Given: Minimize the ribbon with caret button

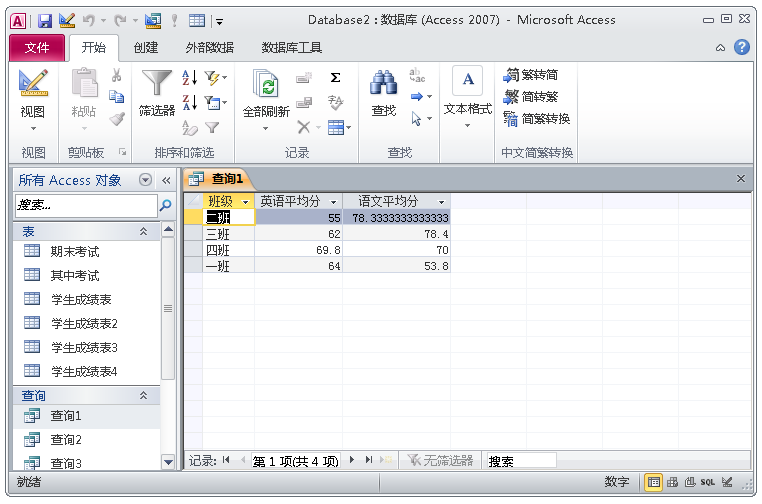Looking at the screenshot, I should click(720, 48).
